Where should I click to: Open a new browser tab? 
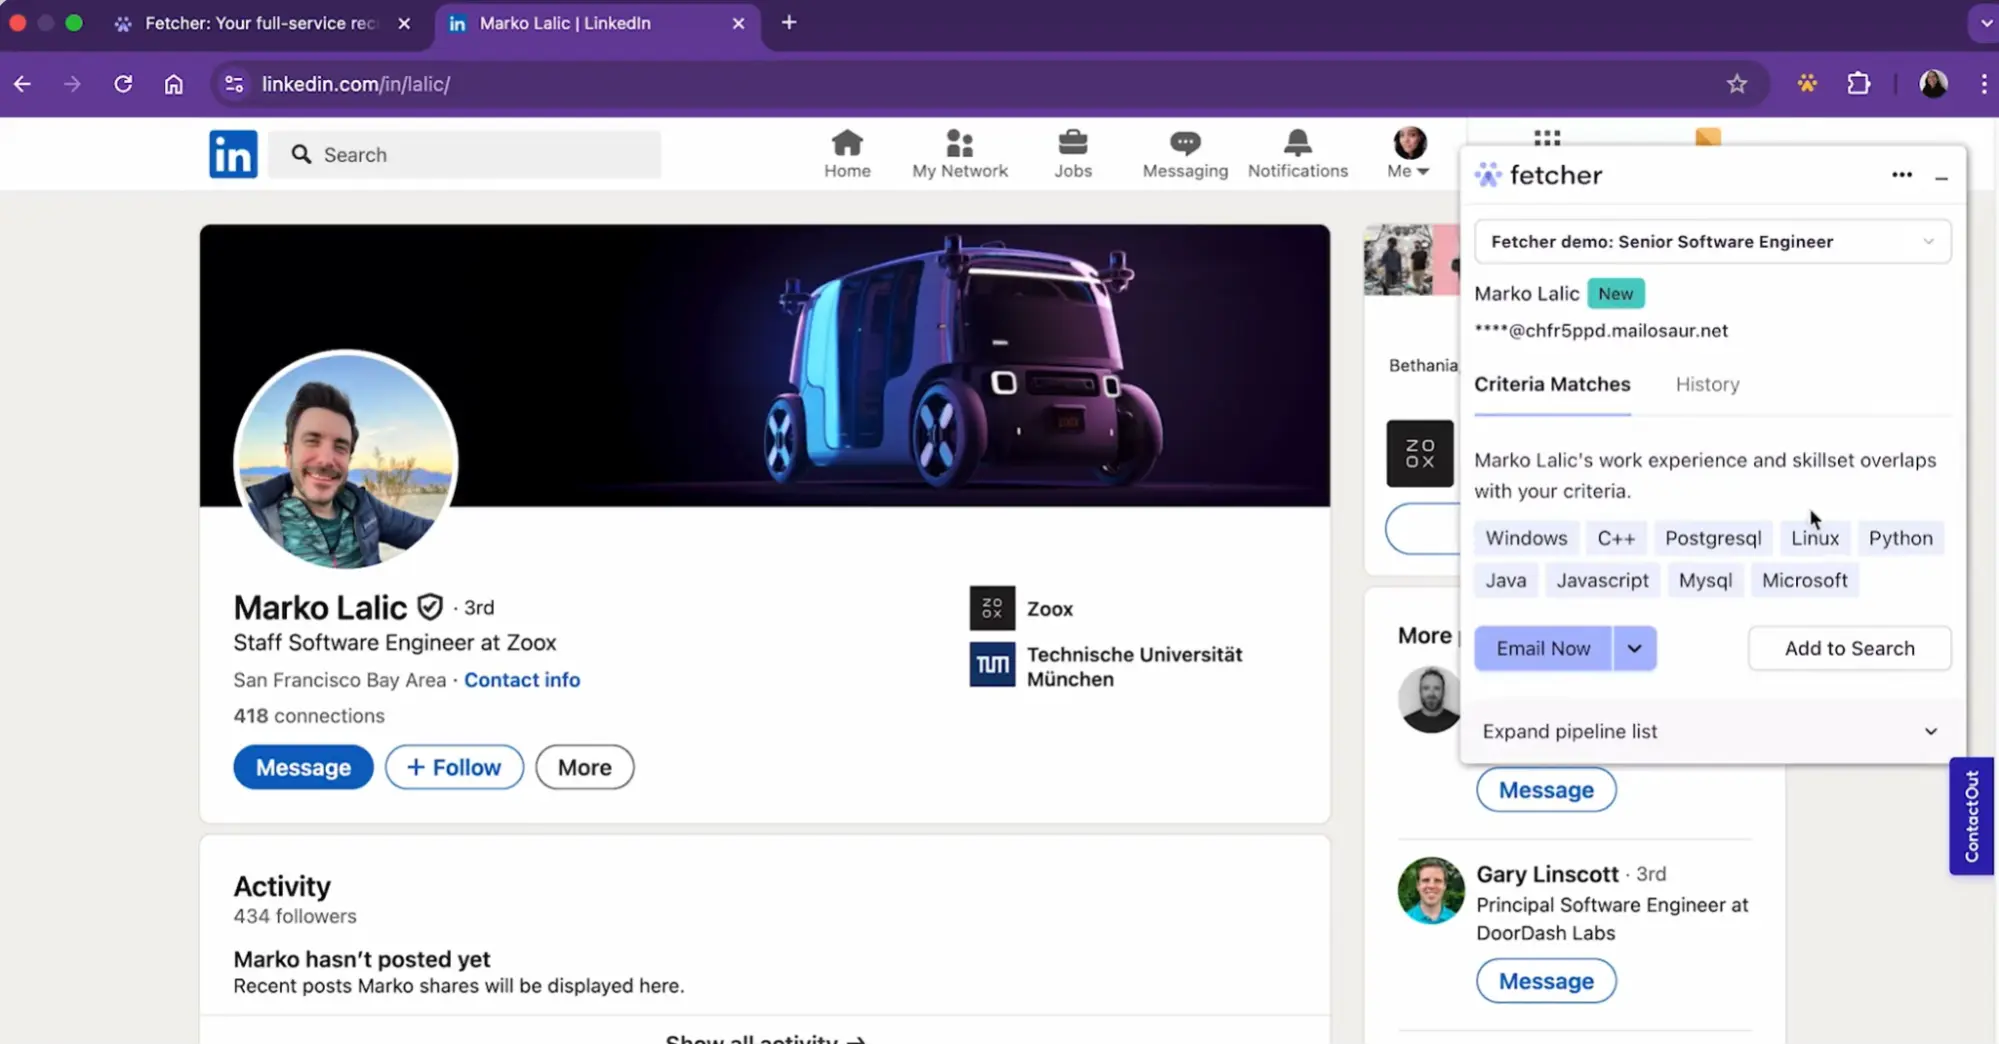point(789,22)
